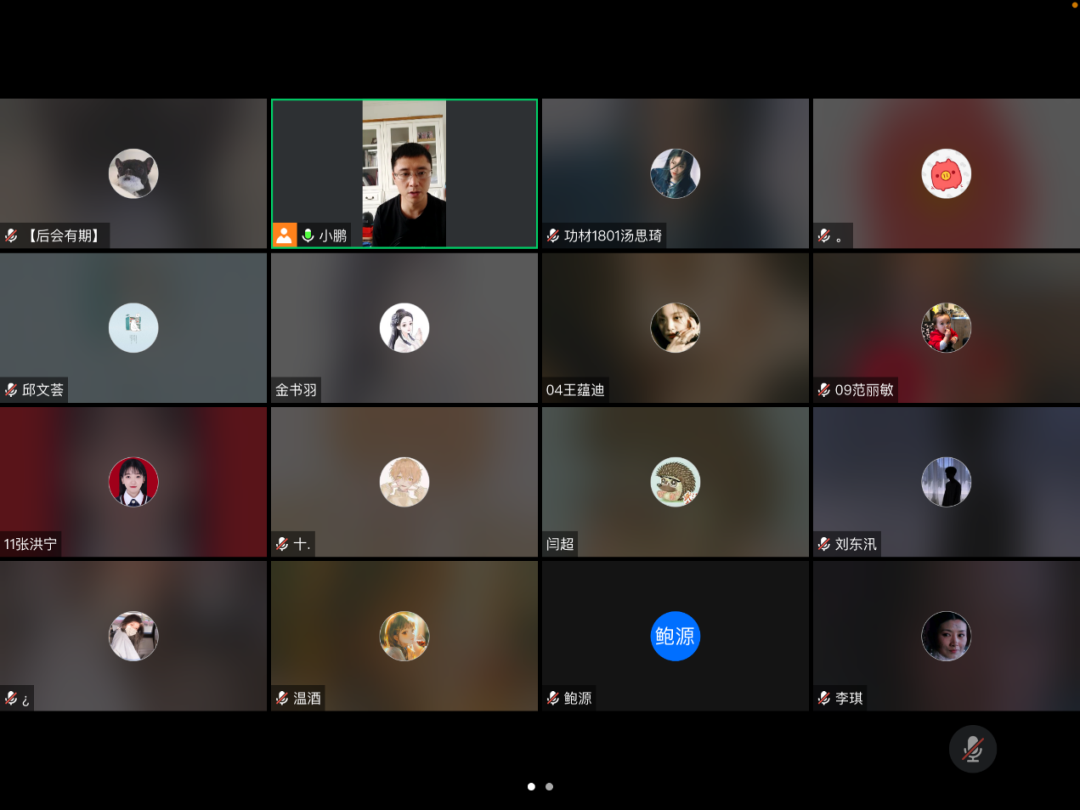The image size is (1080, 810).
Task: Click the baby photo avatar of 09范丽敏
Action: point(946,328)
